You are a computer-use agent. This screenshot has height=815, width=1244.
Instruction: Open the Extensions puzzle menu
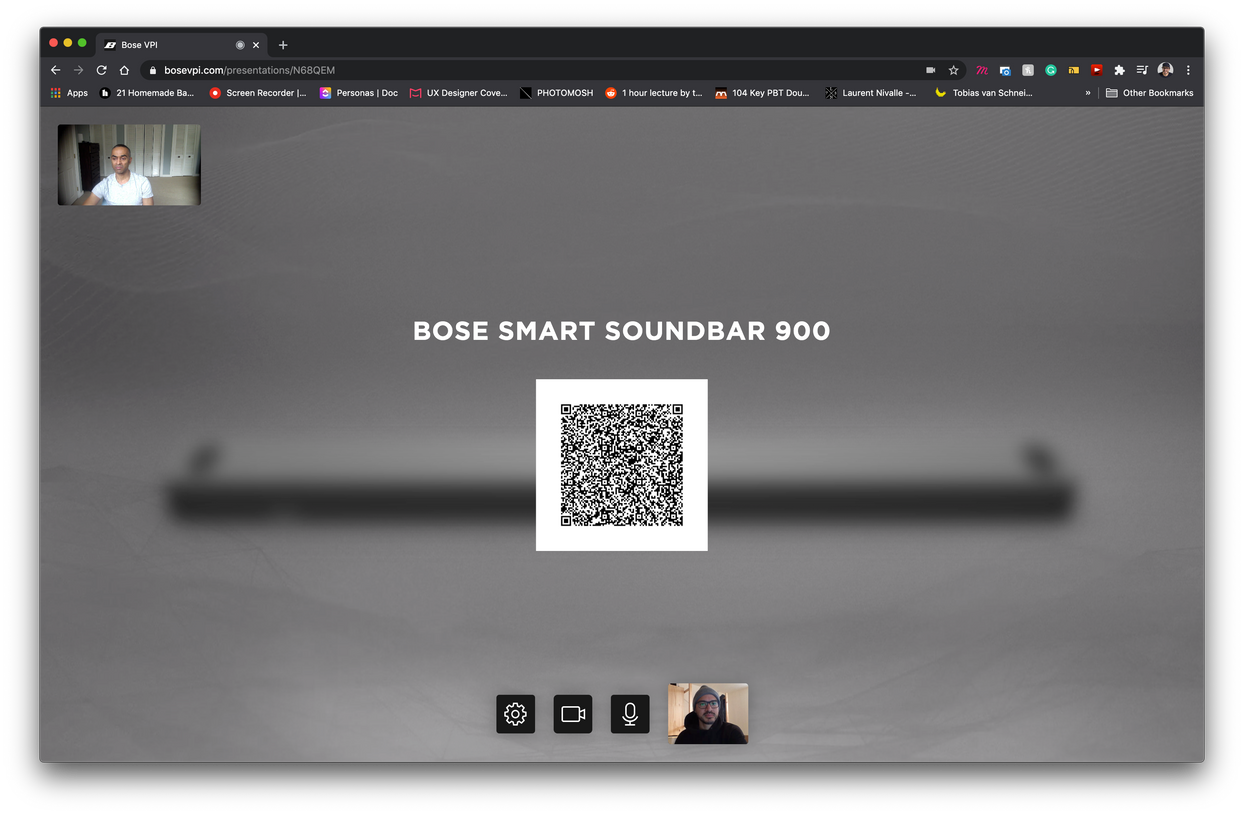pos(1120,70)
